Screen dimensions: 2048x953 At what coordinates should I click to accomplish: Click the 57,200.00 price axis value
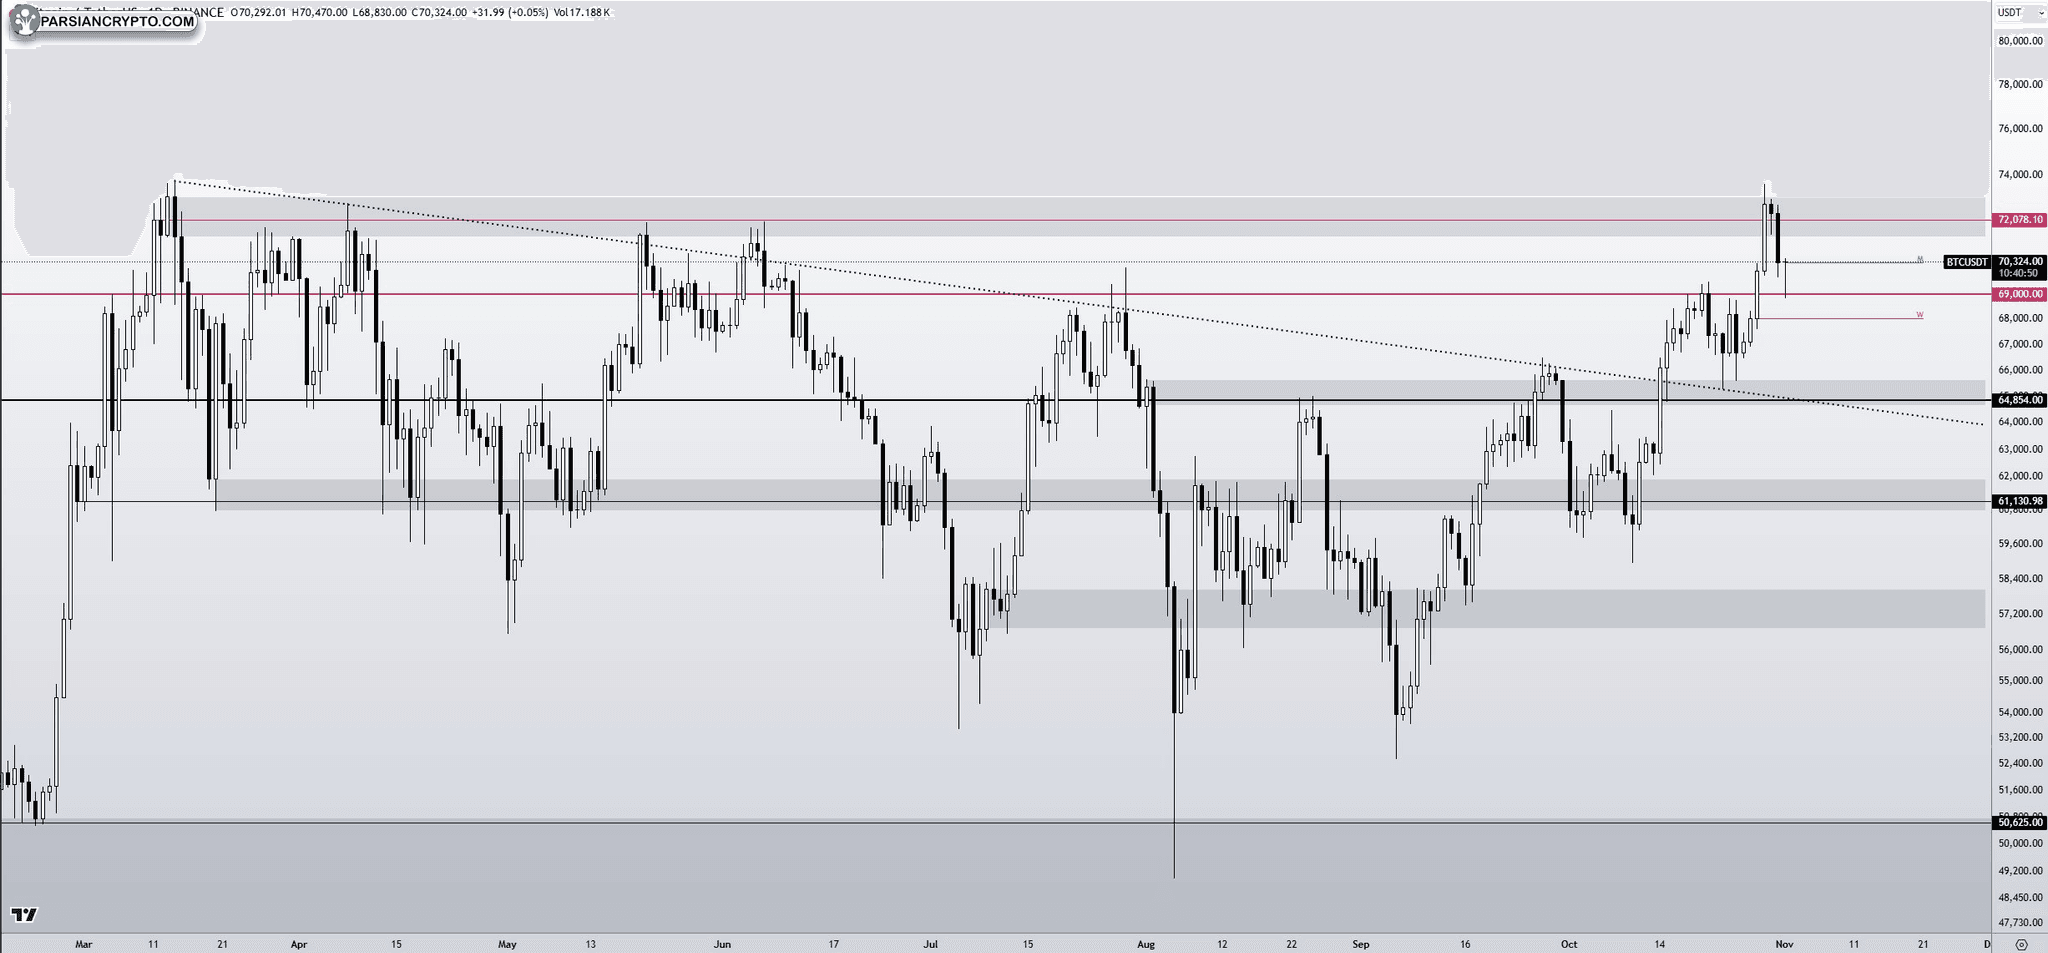click(x=2020, y=614)
